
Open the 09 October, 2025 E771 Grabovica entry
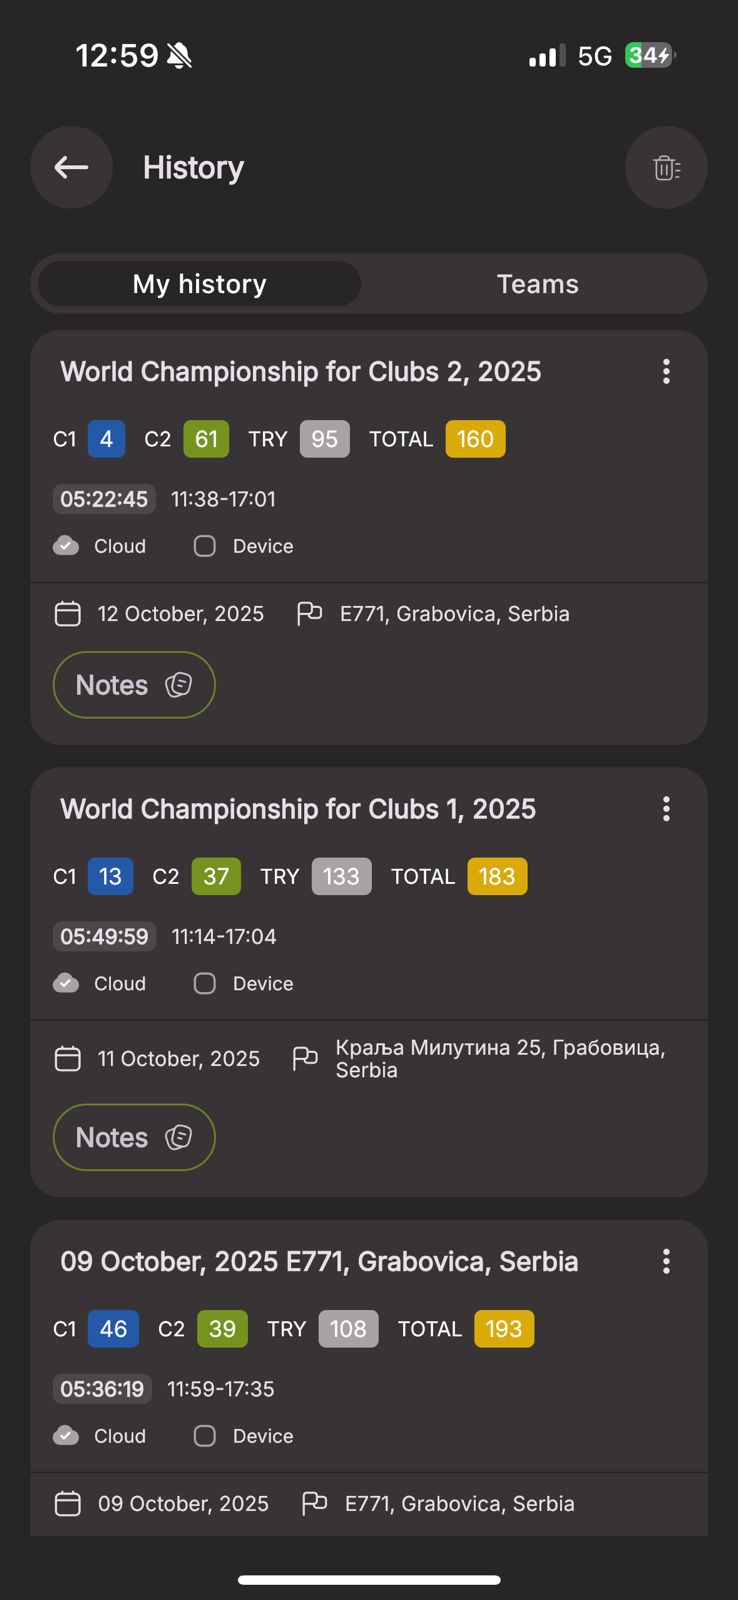click(x=319, y=1262)
